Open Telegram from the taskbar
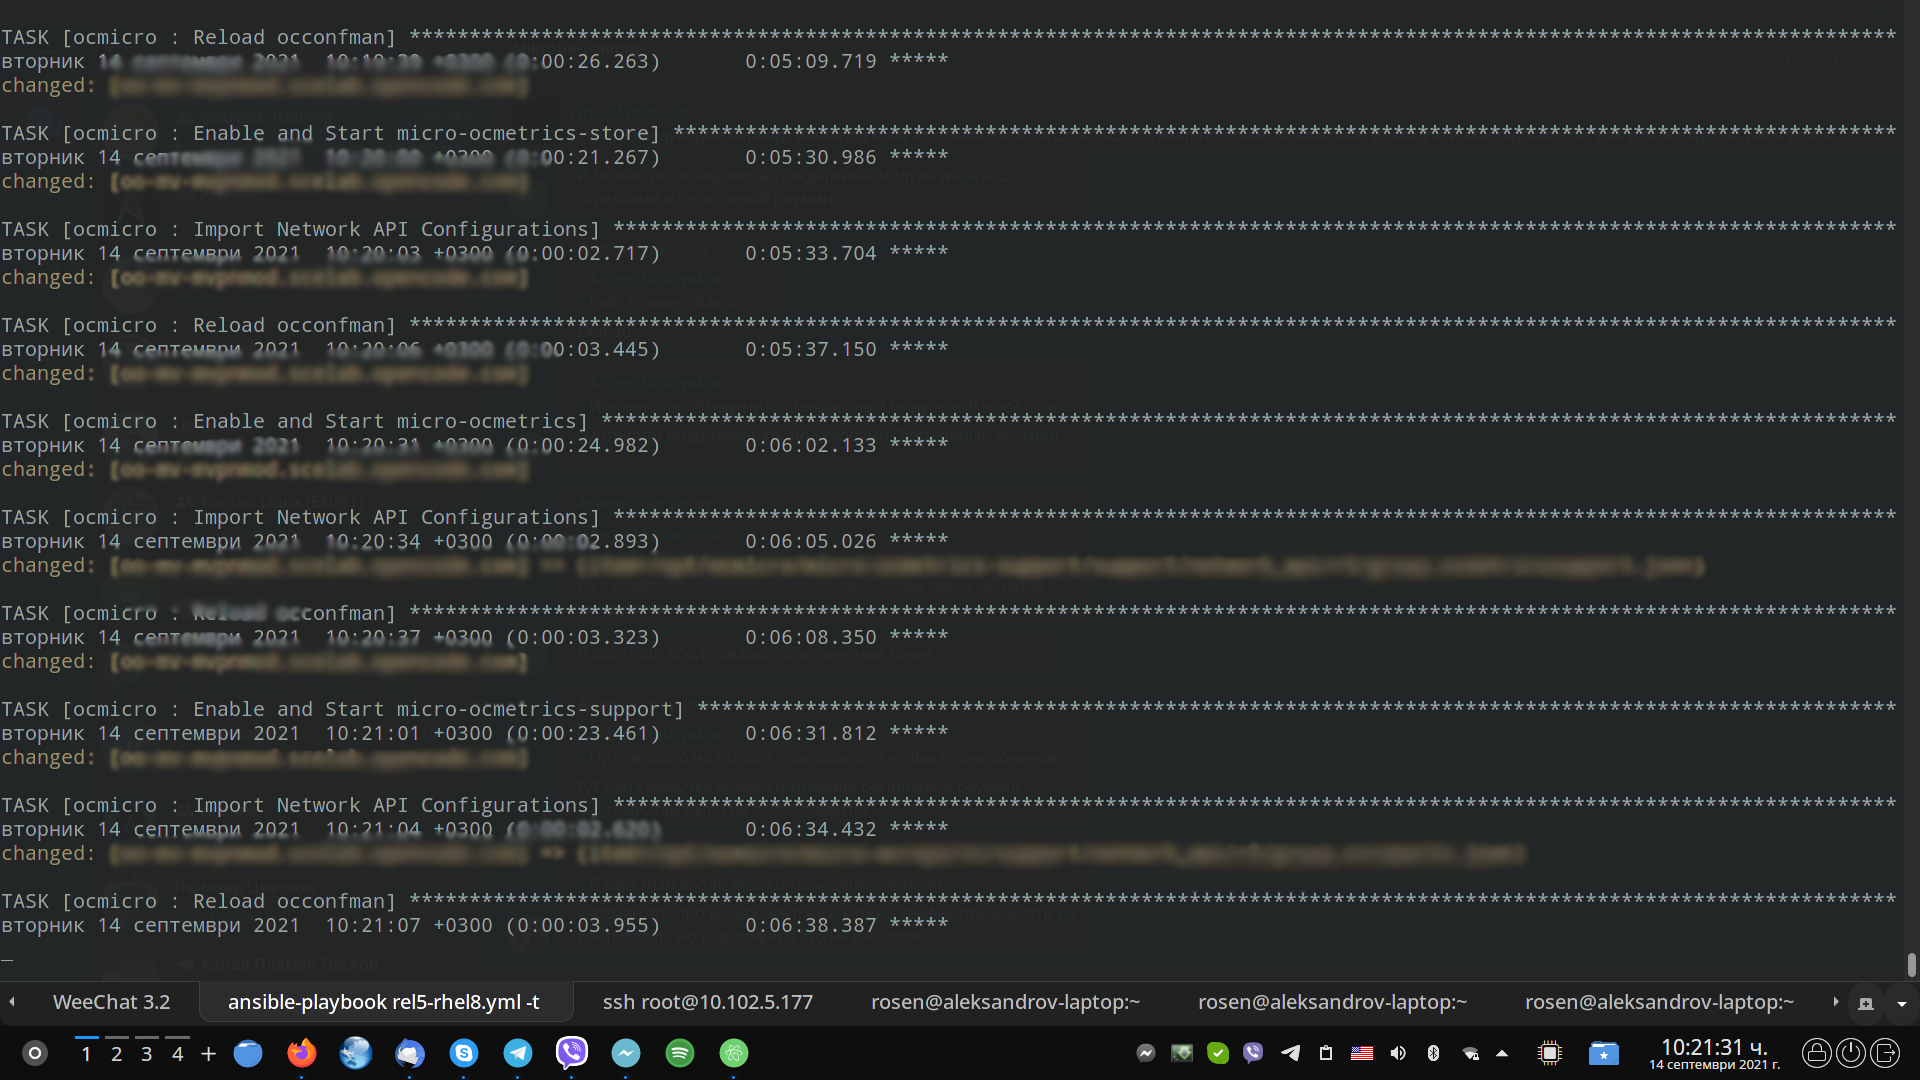Image resolution: width=1920 pixels, height=1080 pixels. point(517,1053)
